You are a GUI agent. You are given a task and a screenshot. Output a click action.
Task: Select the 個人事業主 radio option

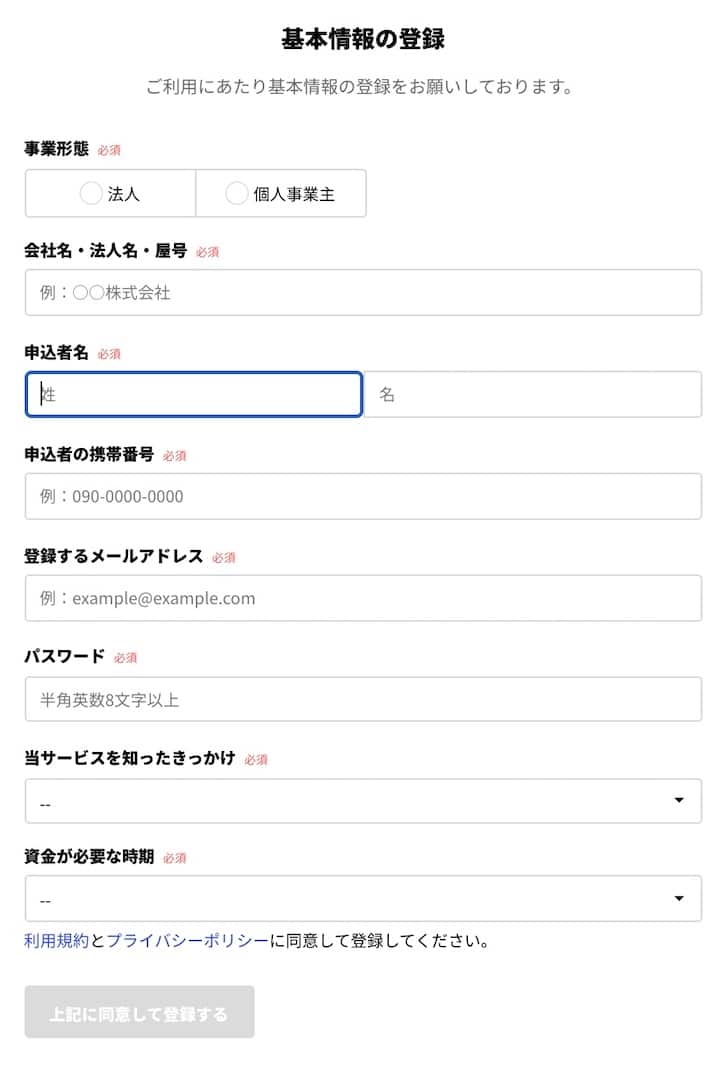click(237, 194)
